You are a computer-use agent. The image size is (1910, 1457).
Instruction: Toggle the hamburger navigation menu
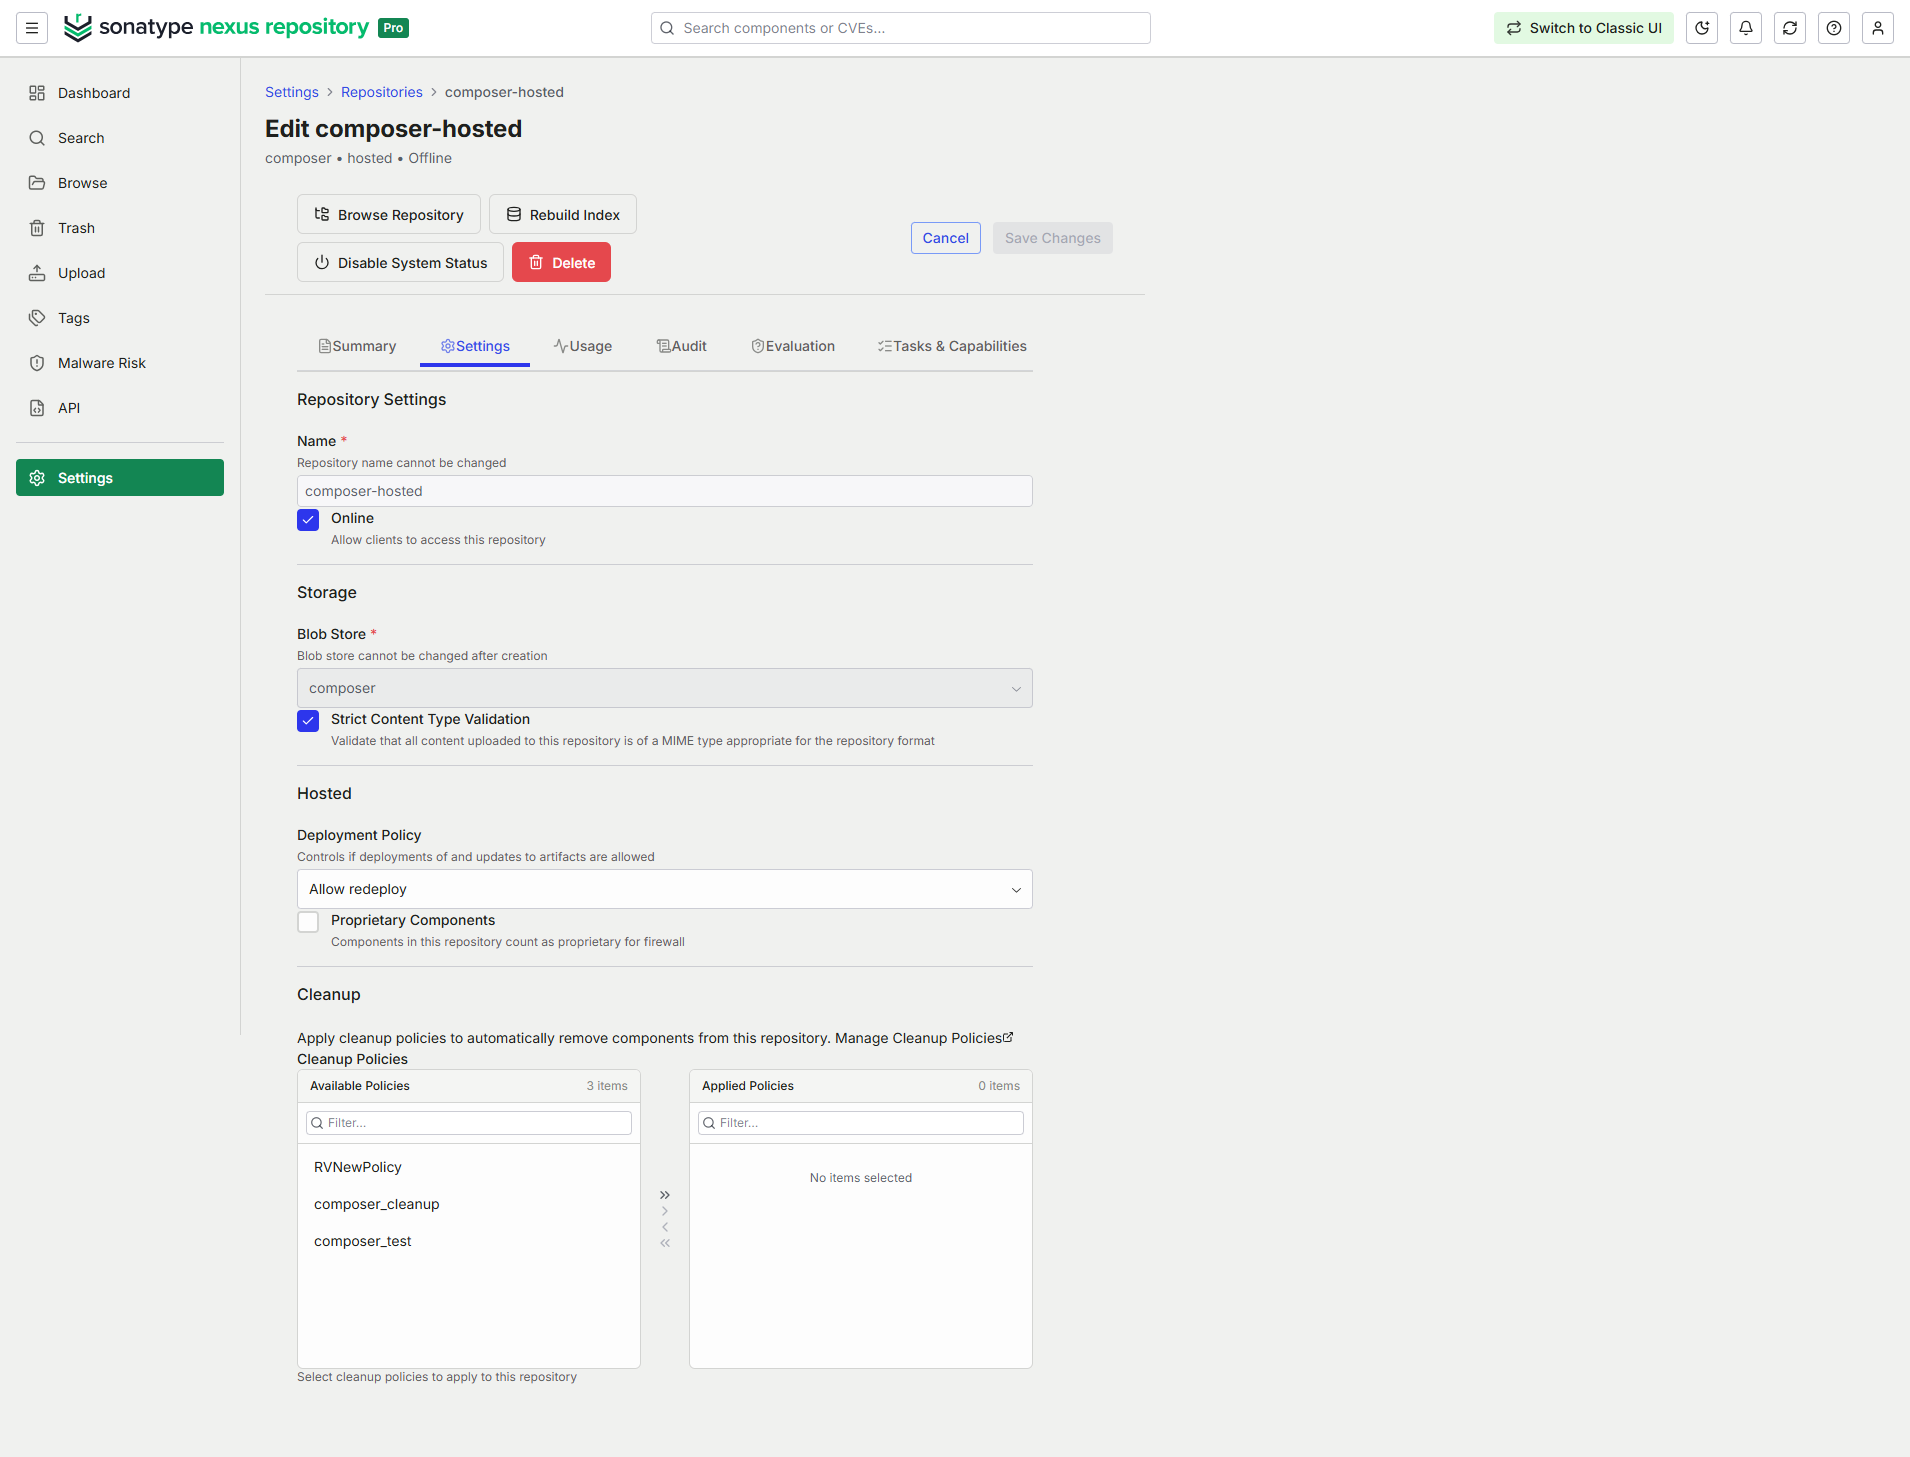point(32,28)
